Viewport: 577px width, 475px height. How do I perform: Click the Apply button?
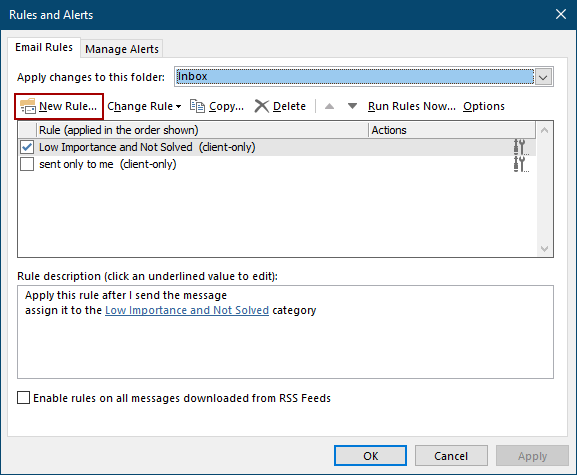click(x=532, y=456)
